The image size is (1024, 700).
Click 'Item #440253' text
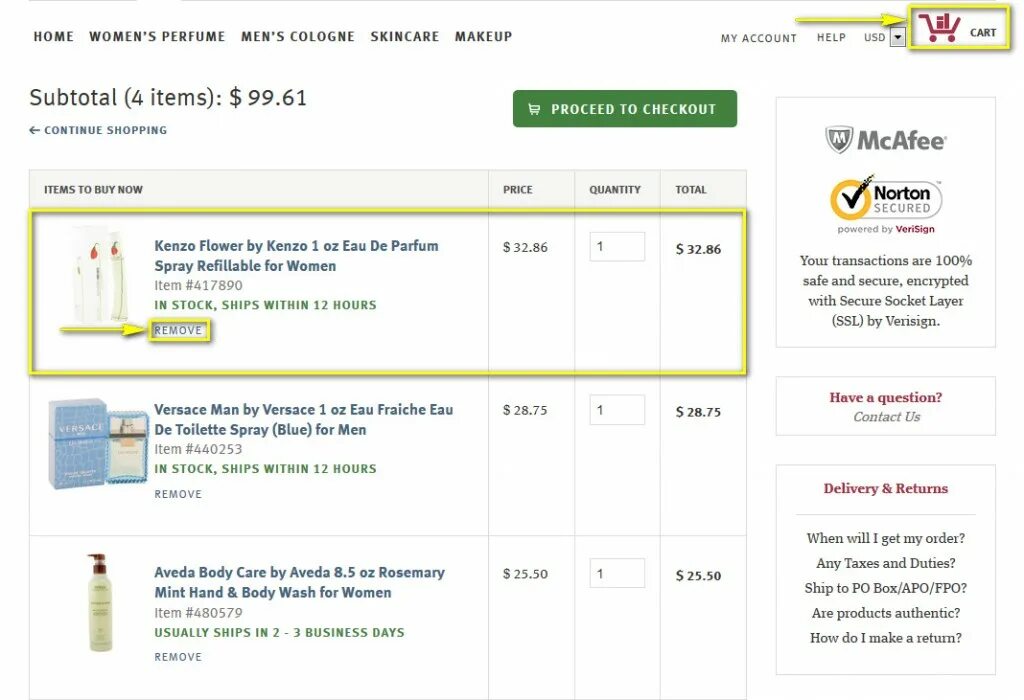click(x=198, y=449)
